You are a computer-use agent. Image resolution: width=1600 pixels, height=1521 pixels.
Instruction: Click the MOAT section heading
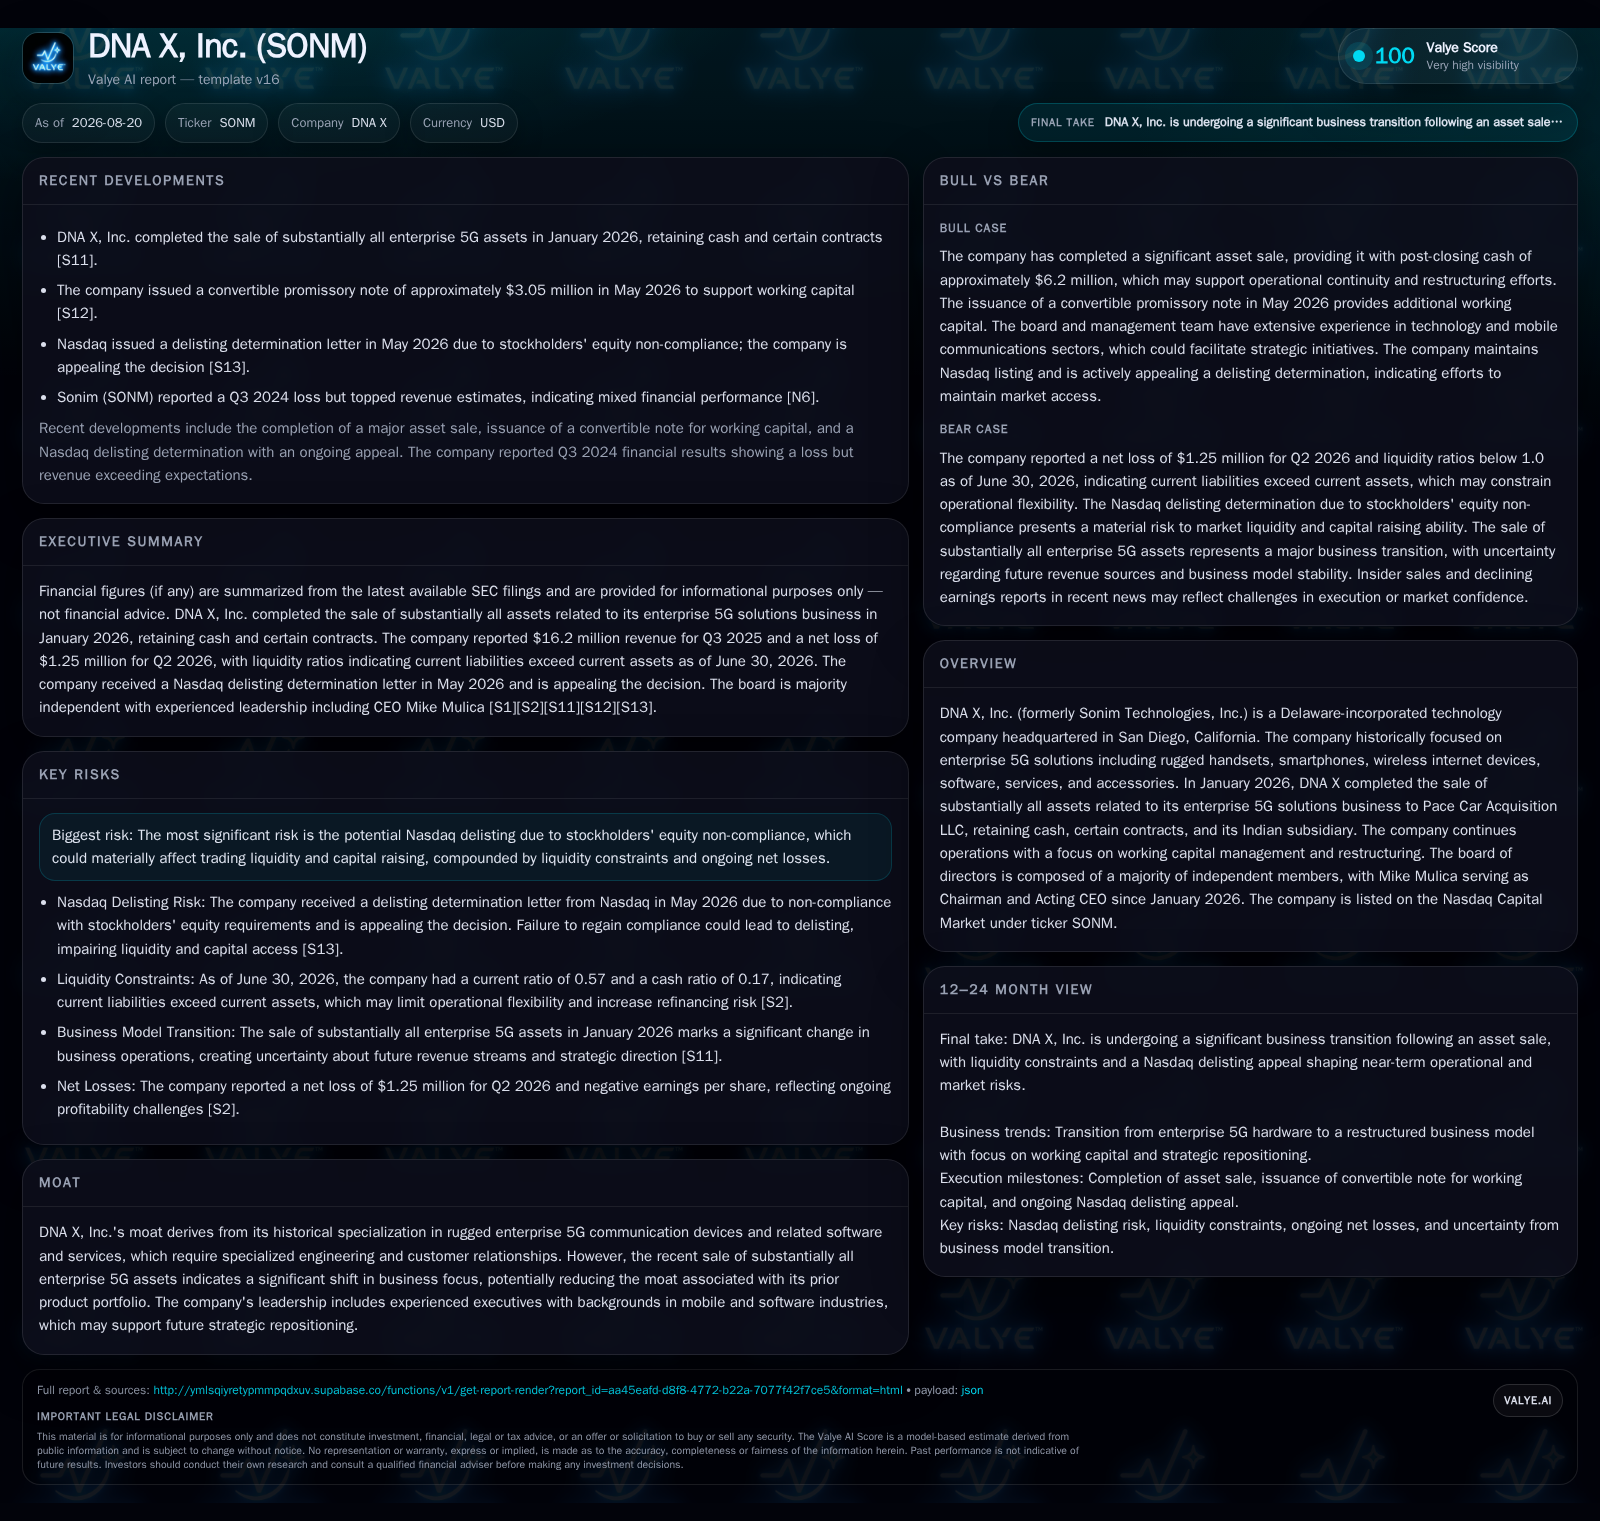pyautogui.click(x=60, y=1183)
